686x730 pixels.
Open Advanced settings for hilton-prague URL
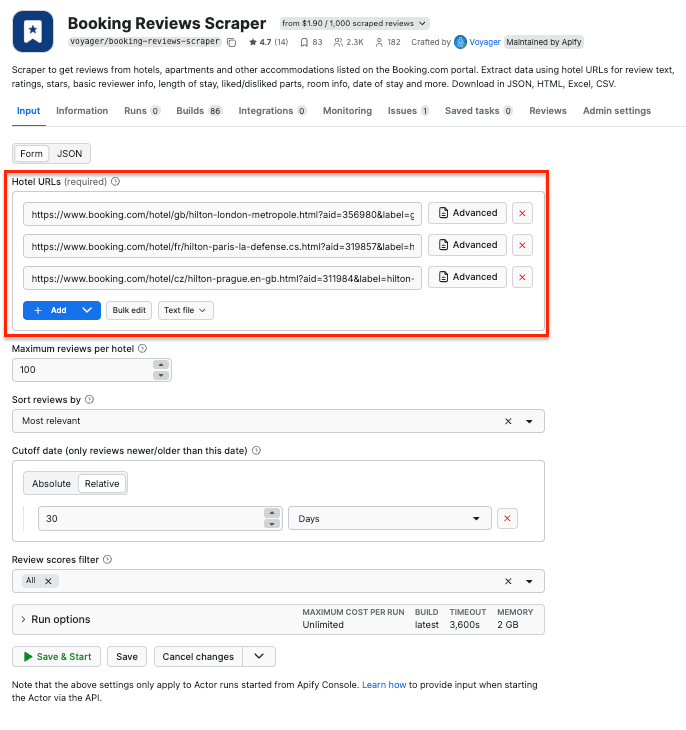point(468,277)
